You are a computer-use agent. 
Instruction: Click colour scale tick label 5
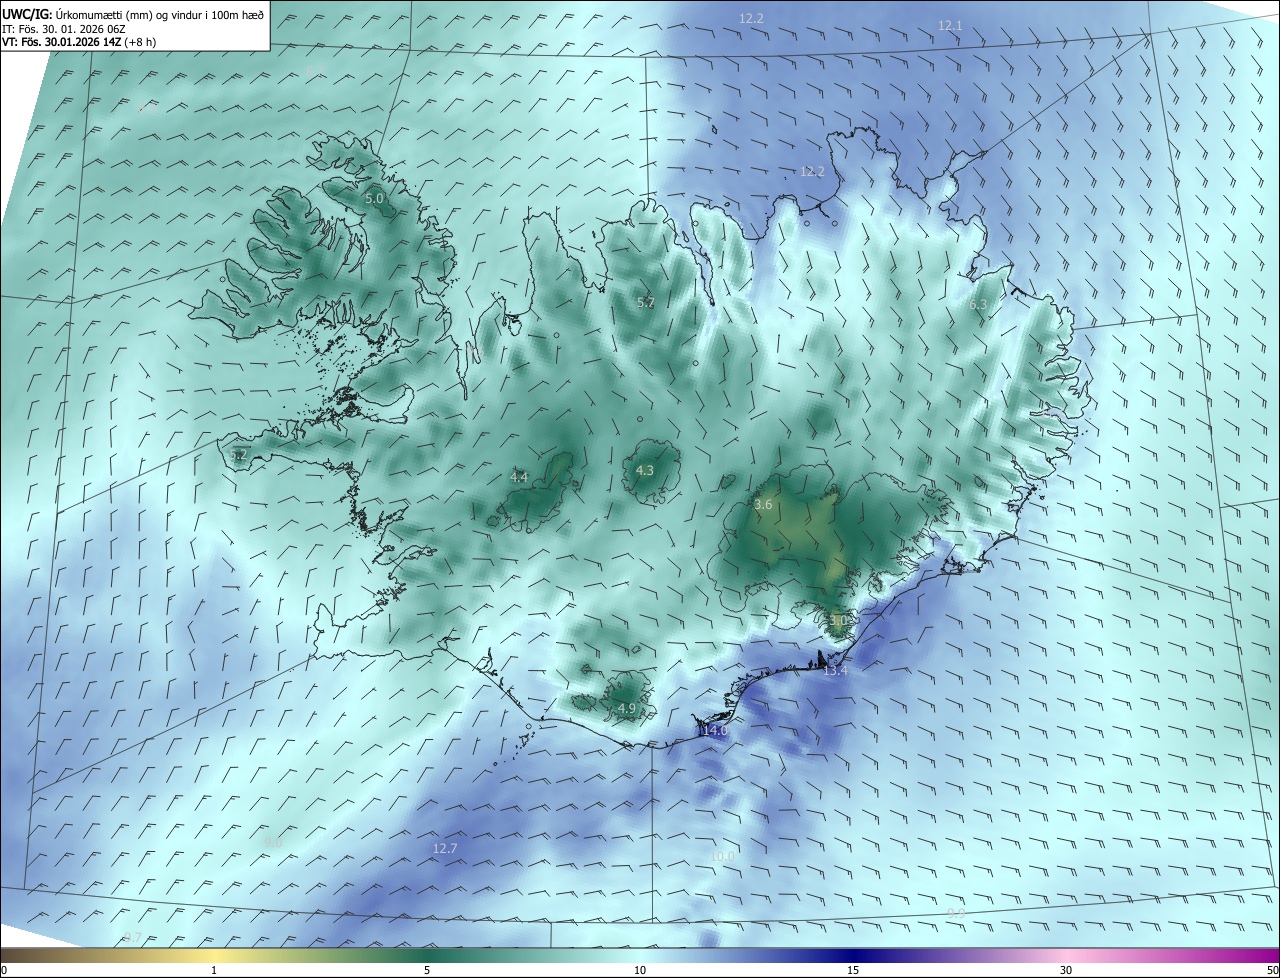(x=427, y=970)
